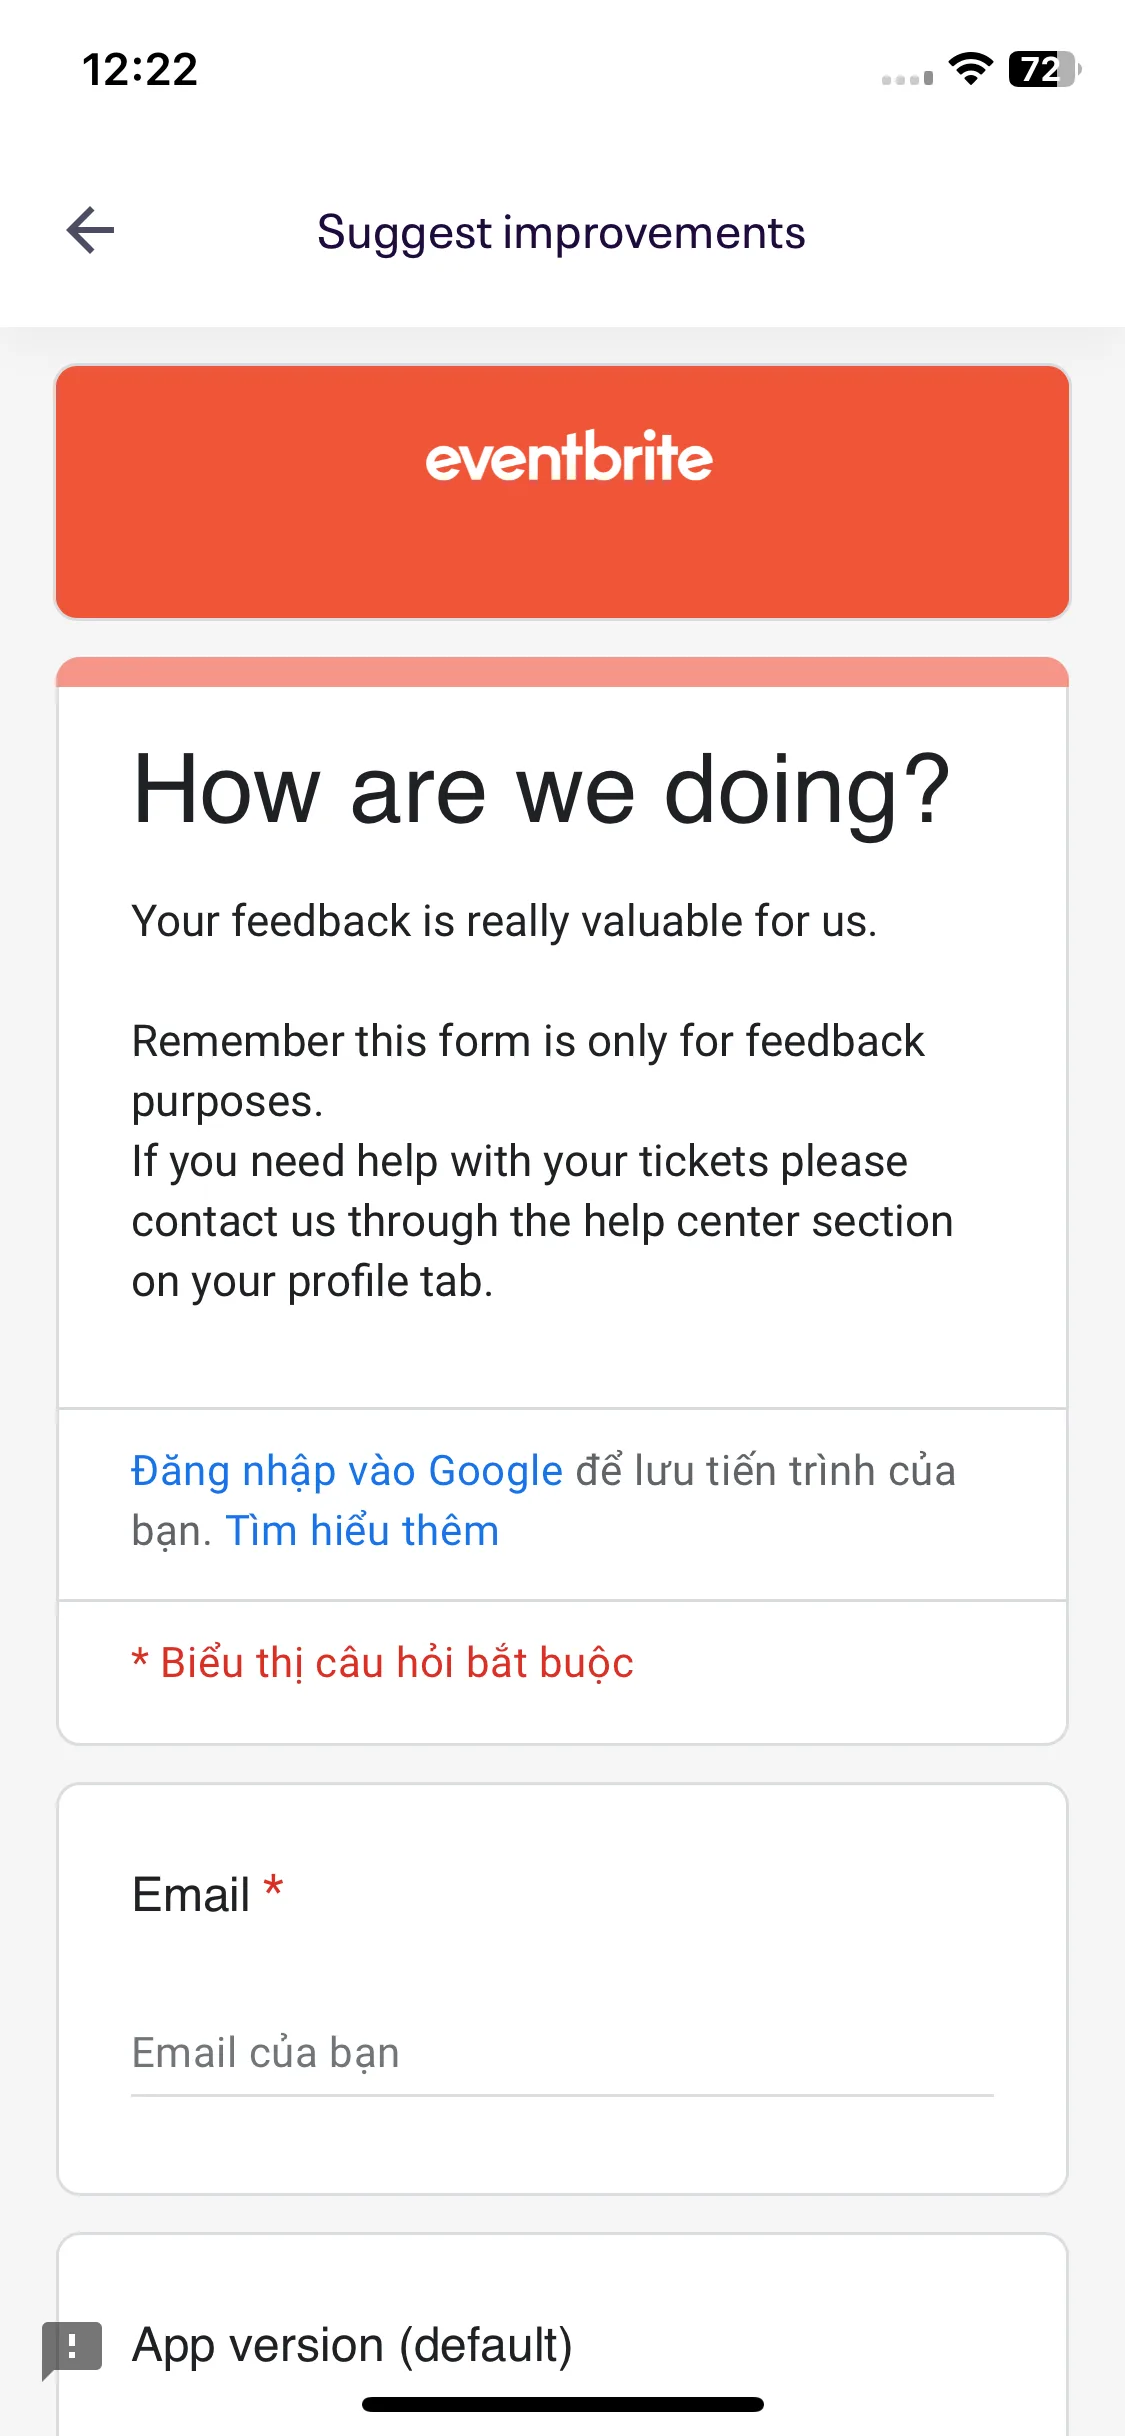Tap the Wi-Fi status icon
The image size is (1125, 2436).
point(970,69)
